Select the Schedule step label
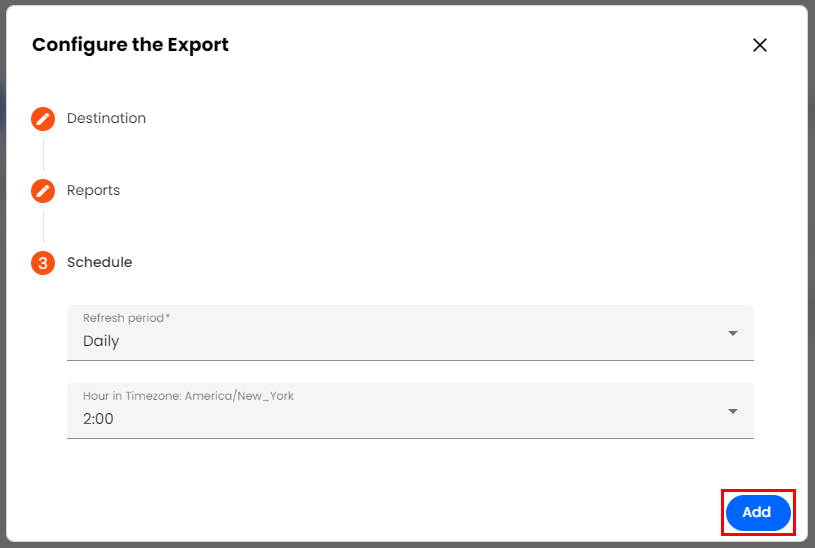The image size is (815, 548). [x=99, y=262]
